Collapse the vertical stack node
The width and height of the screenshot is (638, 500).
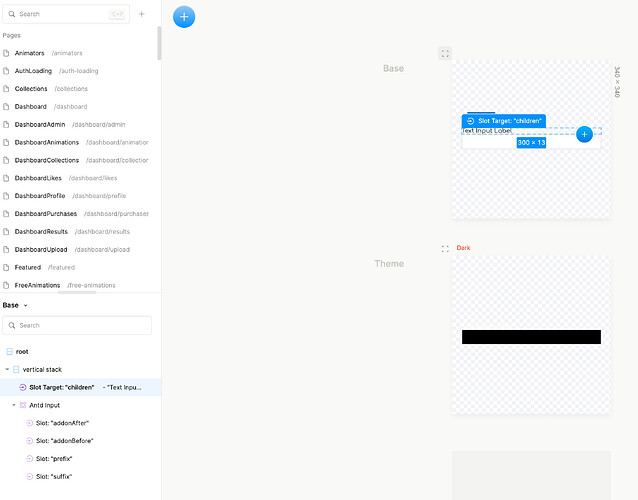7,369
